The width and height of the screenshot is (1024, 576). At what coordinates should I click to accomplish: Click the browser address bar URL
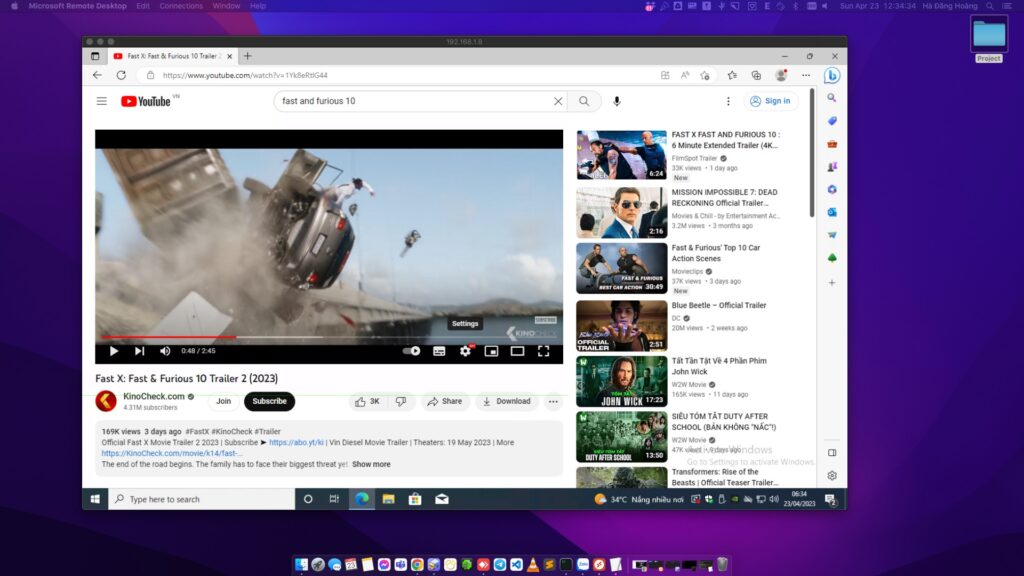245,75
